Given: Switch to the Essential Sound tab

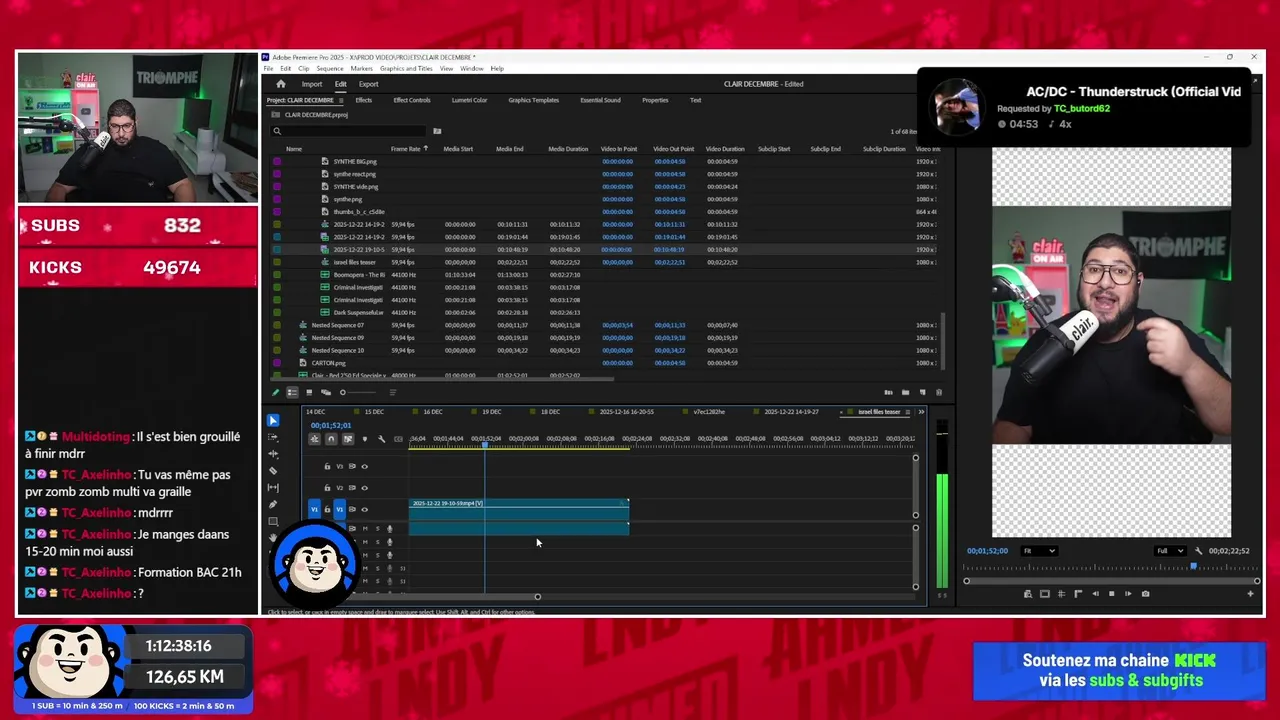Looking at the screenshot, I should [600, 100].
